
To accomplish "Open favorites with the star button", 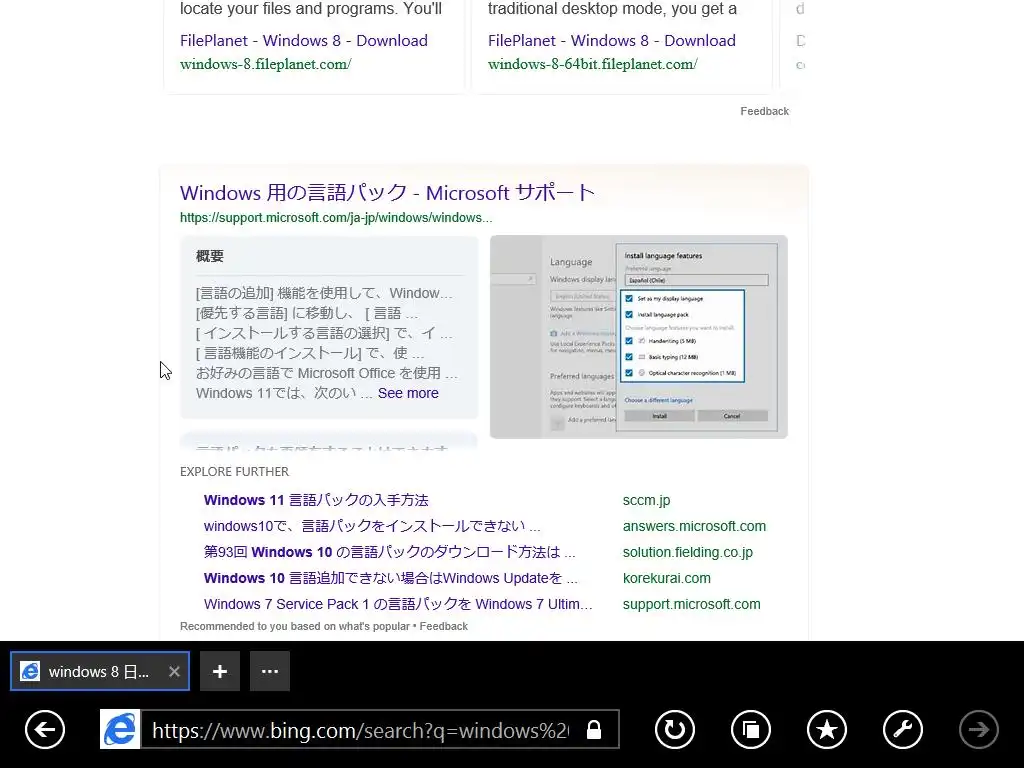I will [x=827, y=729].
